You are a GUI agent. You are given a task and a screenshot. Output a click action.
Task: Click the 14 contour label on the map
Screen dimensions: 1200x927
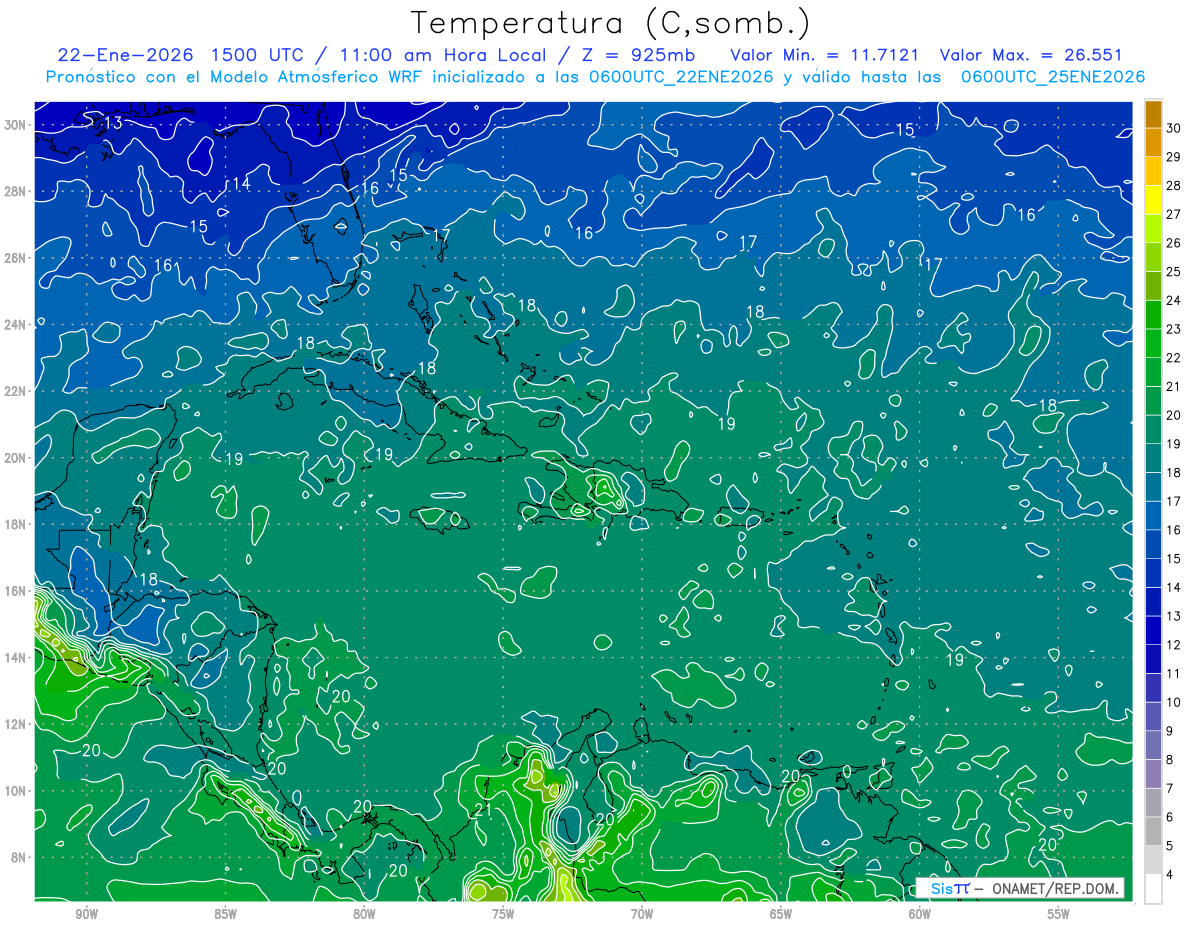click(x=240, y=184)
